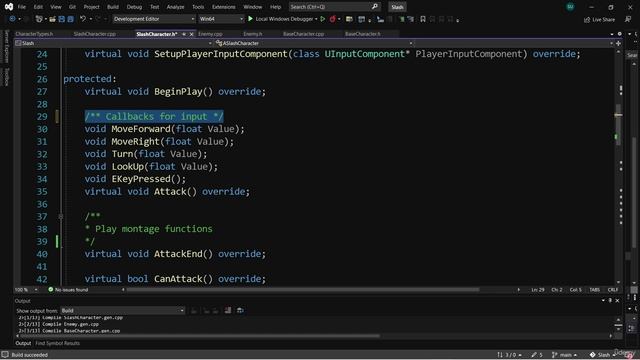Open the Server Explorer side tab

(x=6, y=46)
